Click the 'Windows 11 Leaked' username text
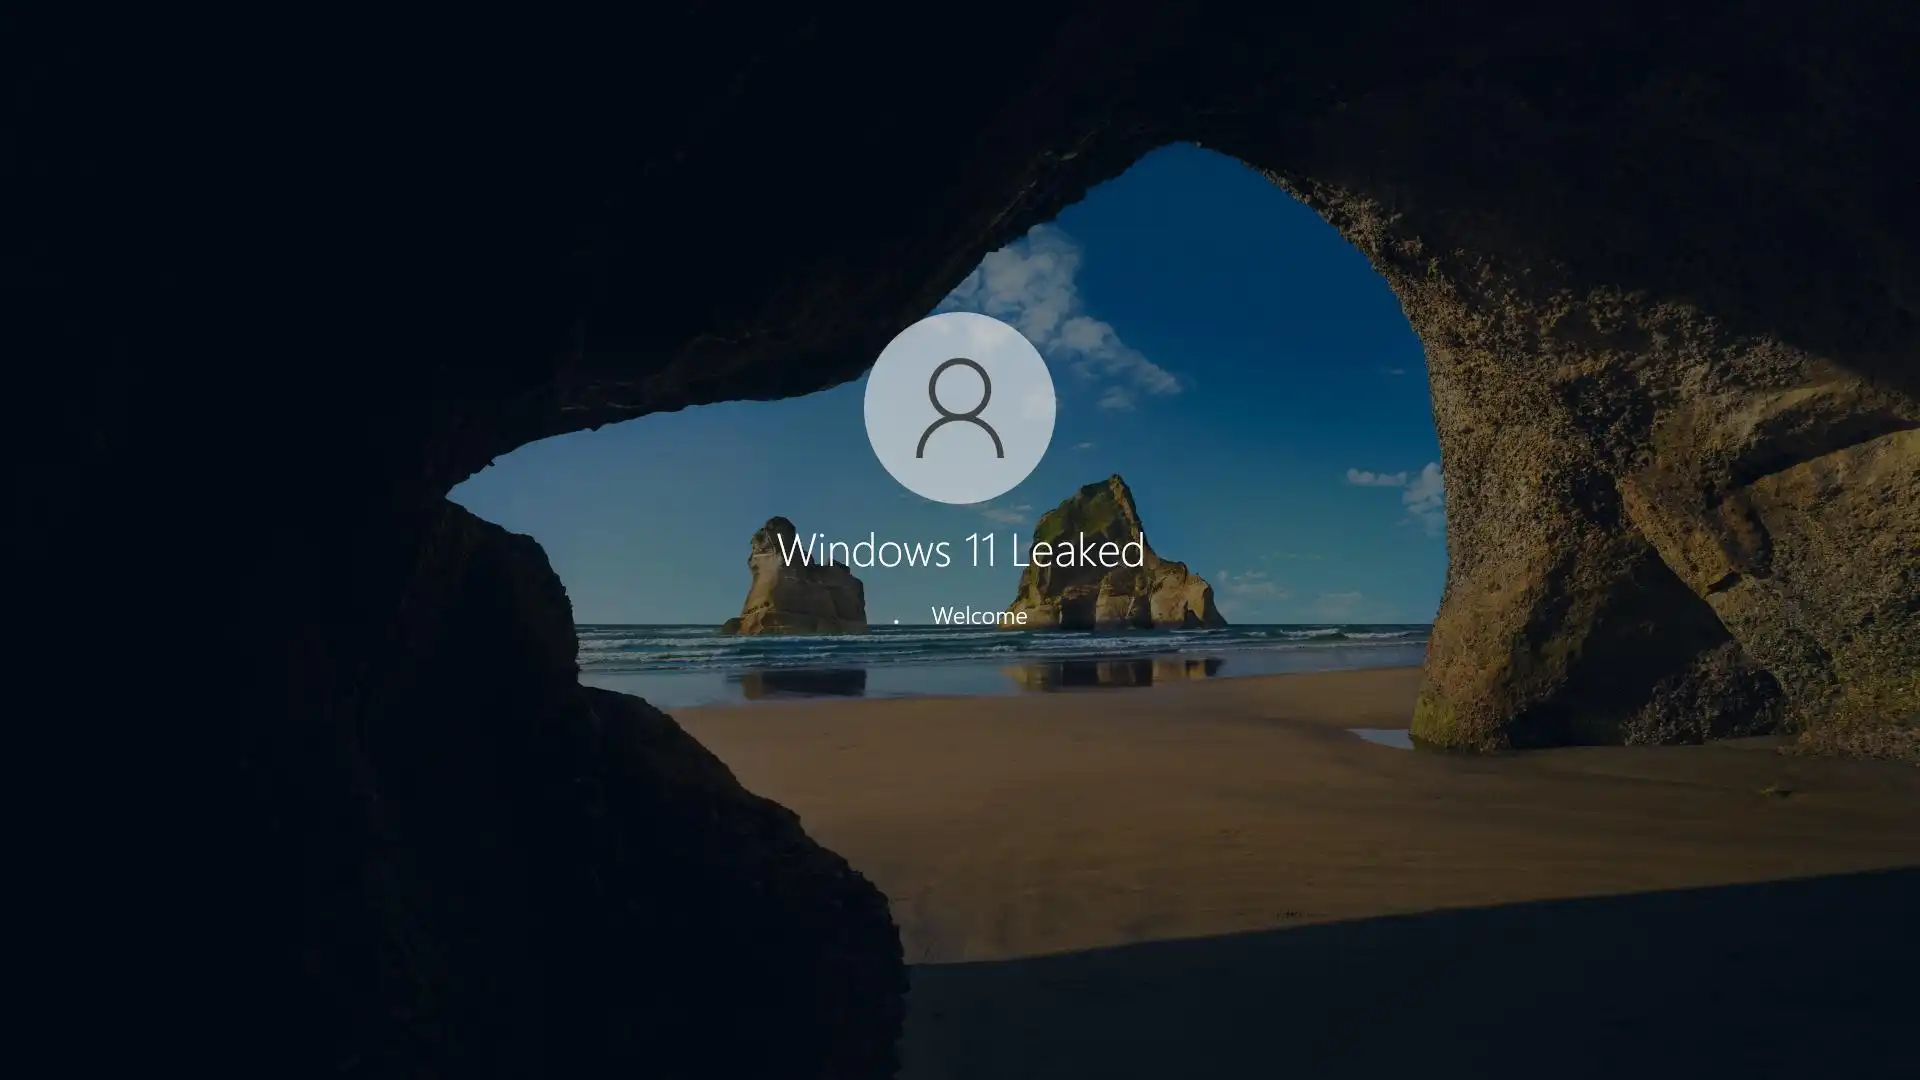 coord(960,550)
